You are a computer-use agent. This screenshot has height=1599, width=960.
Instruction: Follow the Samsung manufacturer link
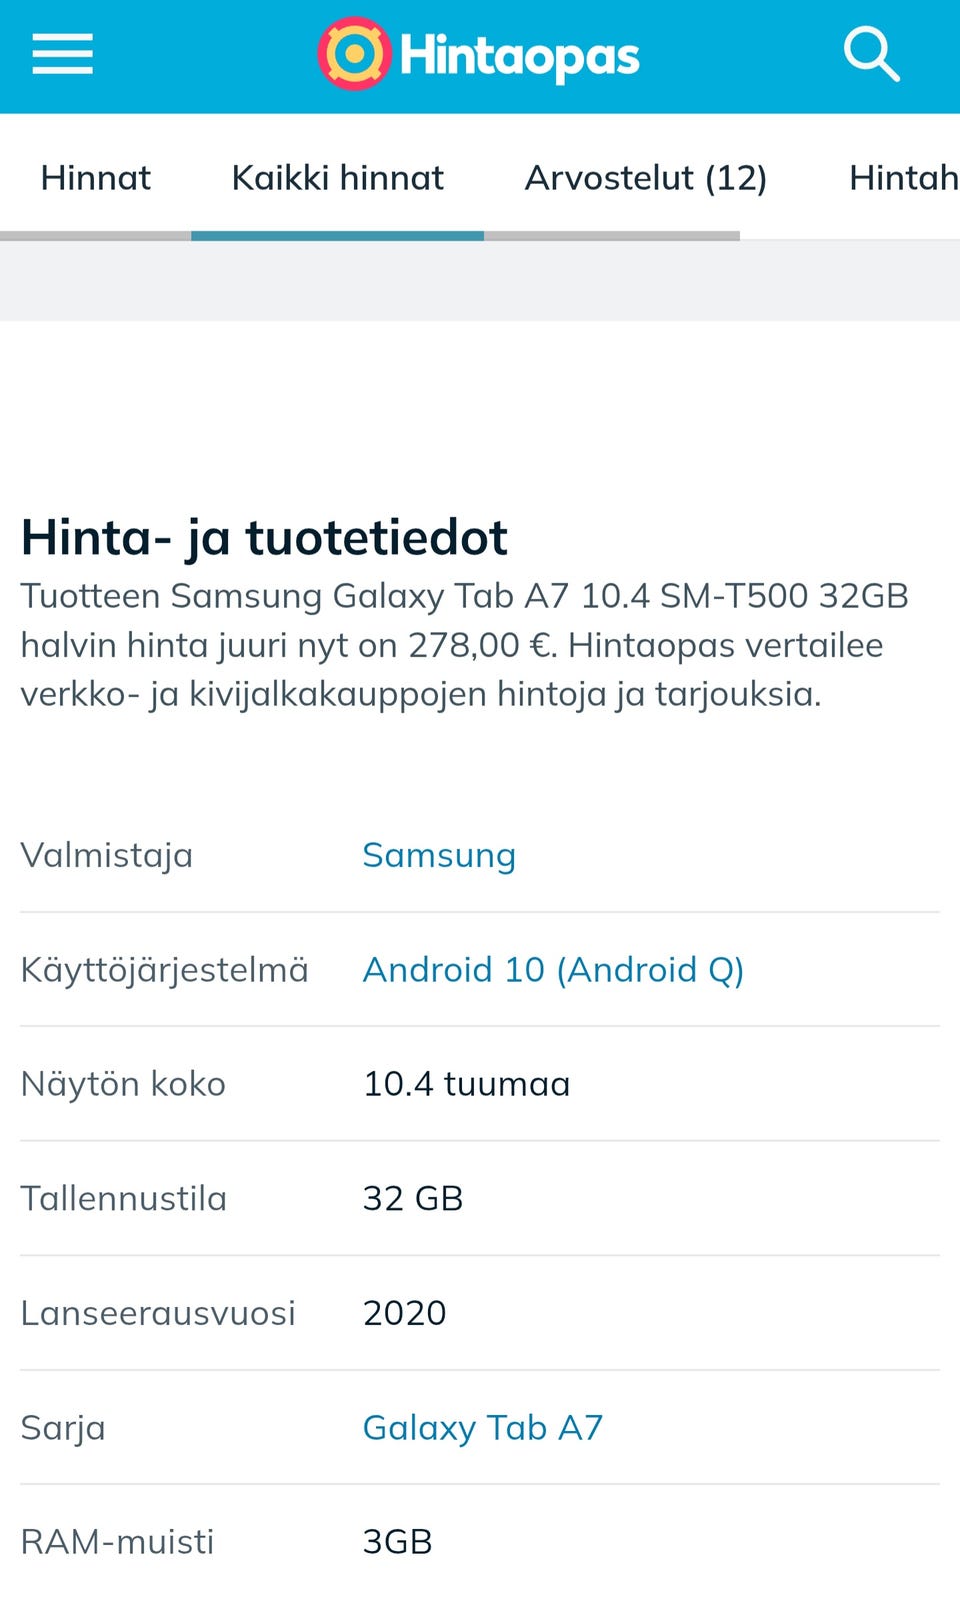click(x=439, y=855)
